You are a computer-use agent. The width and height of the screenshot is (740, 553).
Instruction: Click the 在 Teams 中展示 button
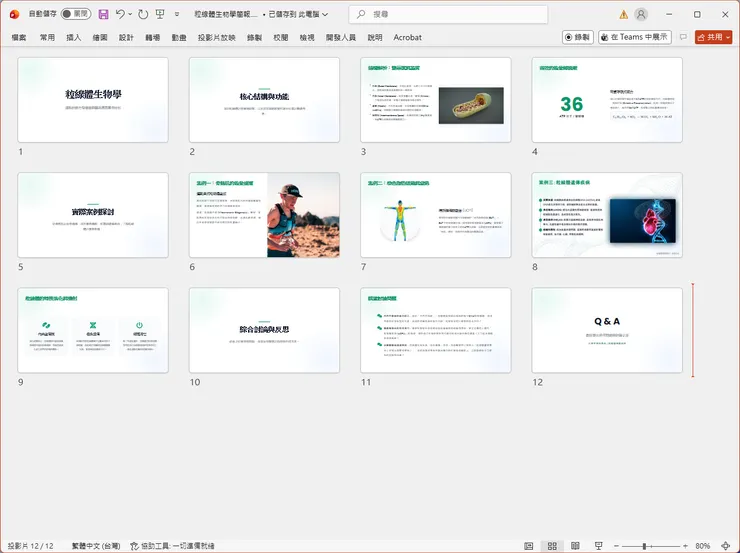[x=635, y=37]
